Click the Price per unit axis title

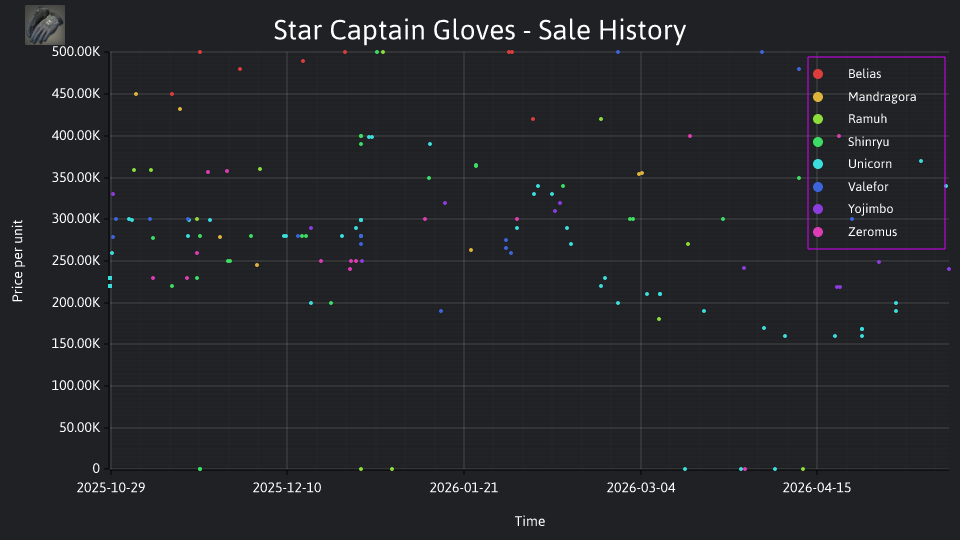[x=18, y=261]
